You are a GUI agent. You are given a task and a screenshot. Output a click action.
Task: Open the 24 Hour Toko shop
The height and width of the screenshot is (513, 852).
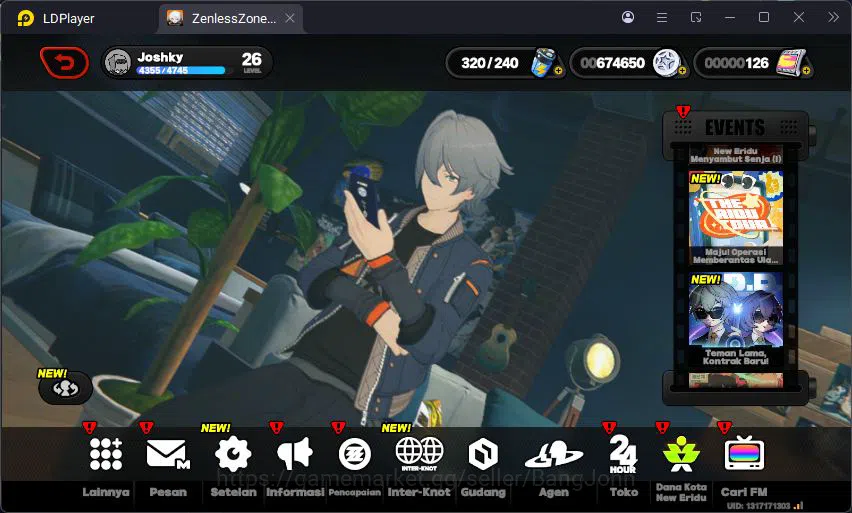(x=623, y=454)
